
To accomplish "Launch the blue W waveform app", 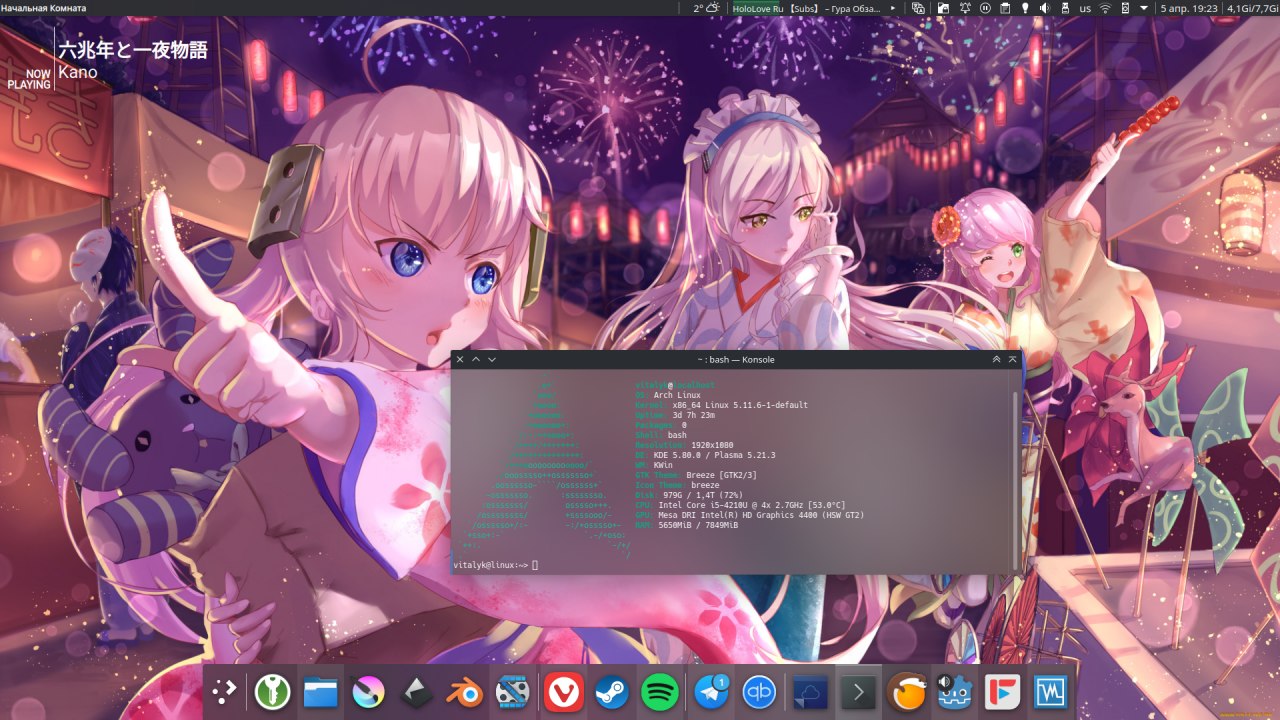I will coord(1050,692).
